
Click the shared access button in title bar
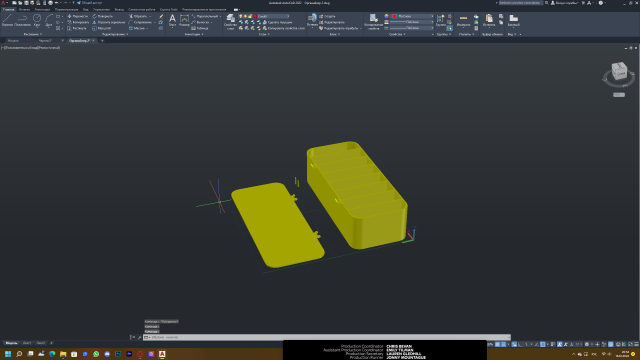point(89,3)
